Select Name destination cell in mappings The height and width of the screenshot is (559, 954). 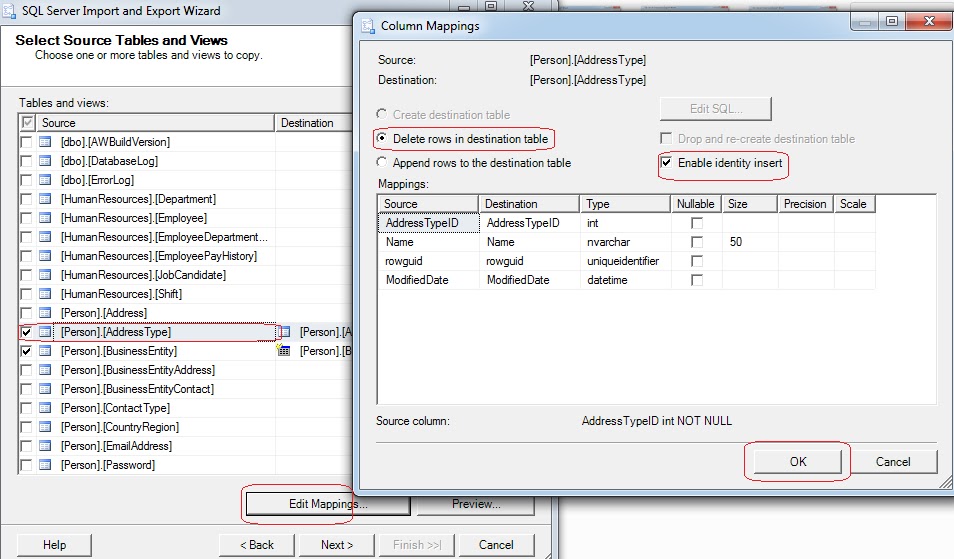[x=529, y=242]
